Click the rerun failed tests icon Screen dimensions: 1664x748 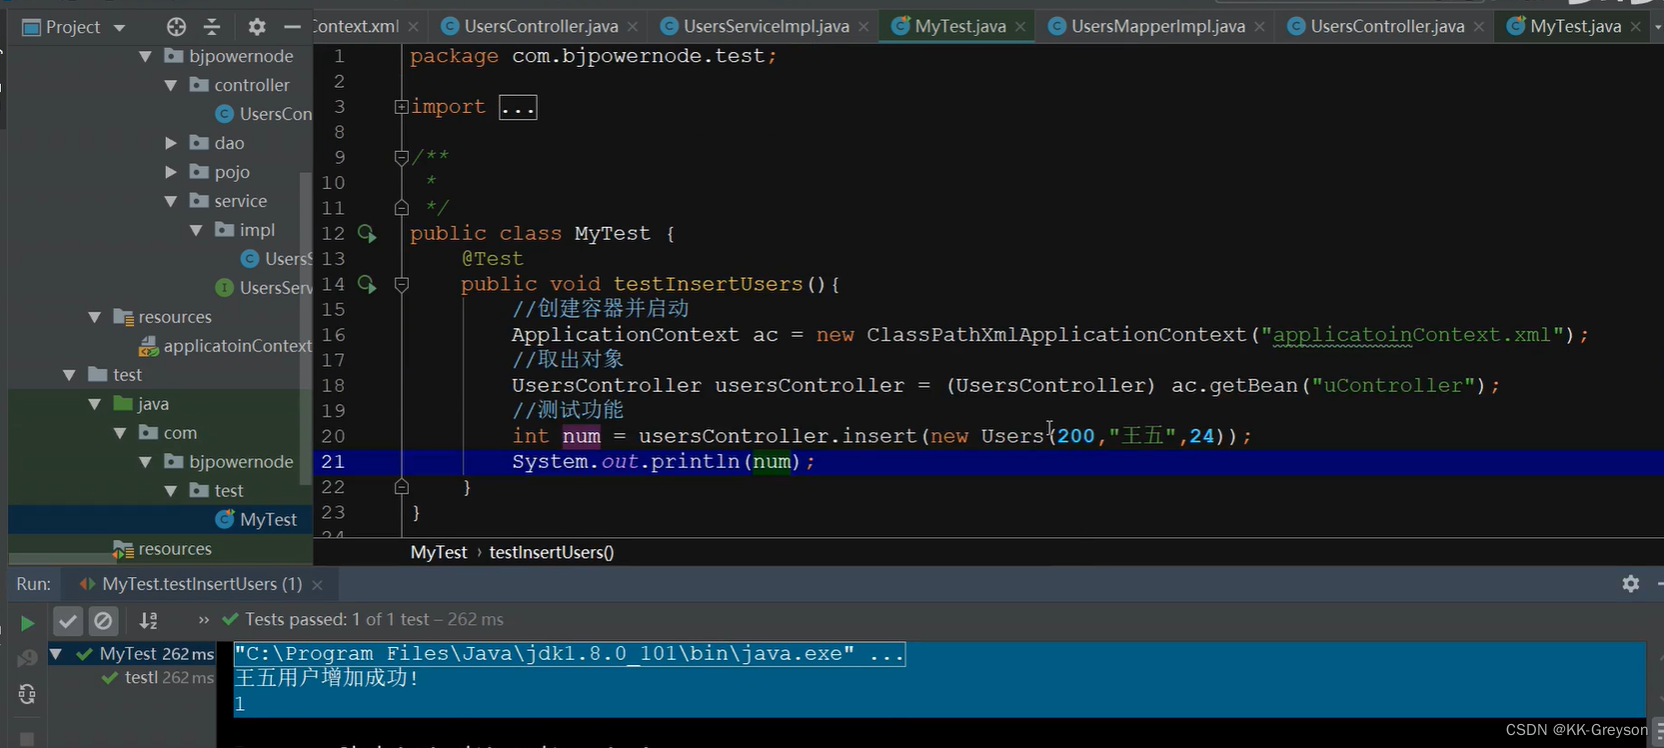[27, 658]
